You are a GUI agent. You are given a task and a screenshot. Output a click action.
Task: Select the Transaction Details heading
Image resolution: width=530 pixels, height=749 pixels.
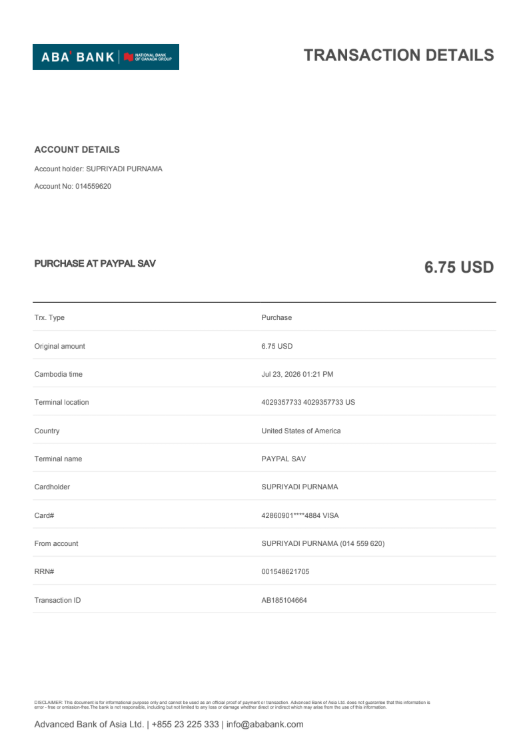pos(399,55)
